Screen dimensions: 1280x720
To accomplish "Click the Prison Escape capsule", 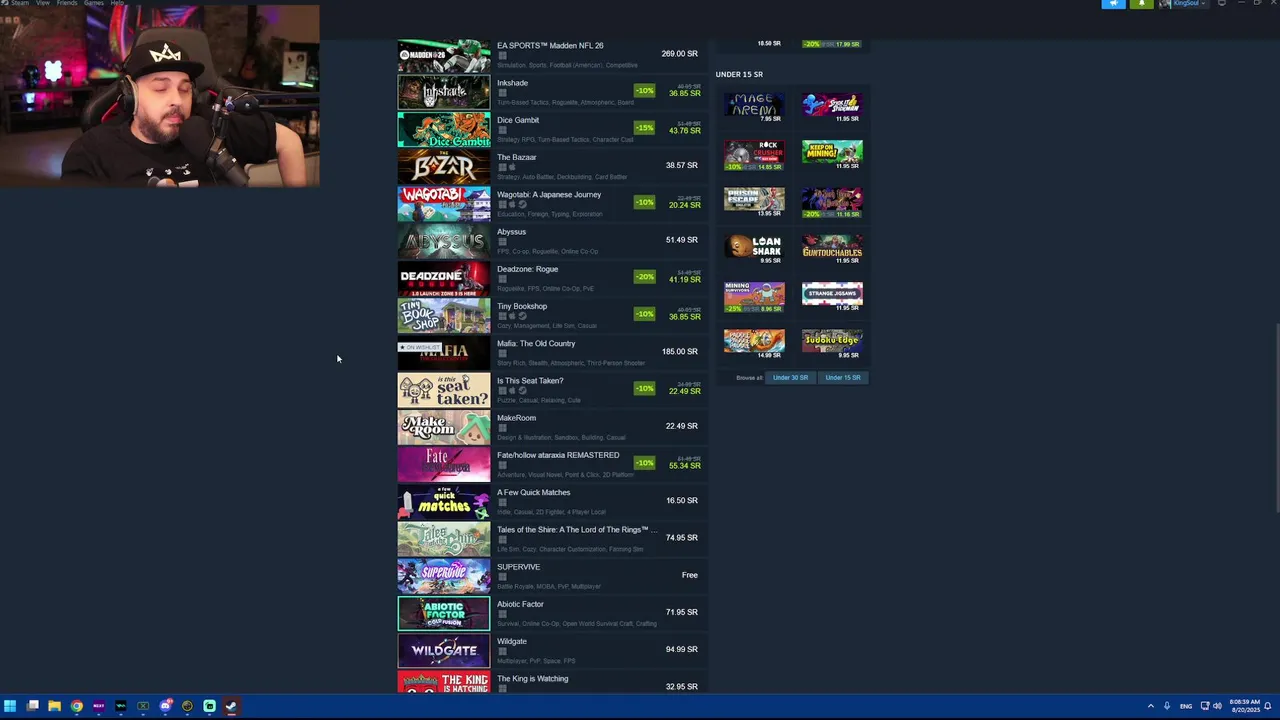I will (x=754, y=202).
